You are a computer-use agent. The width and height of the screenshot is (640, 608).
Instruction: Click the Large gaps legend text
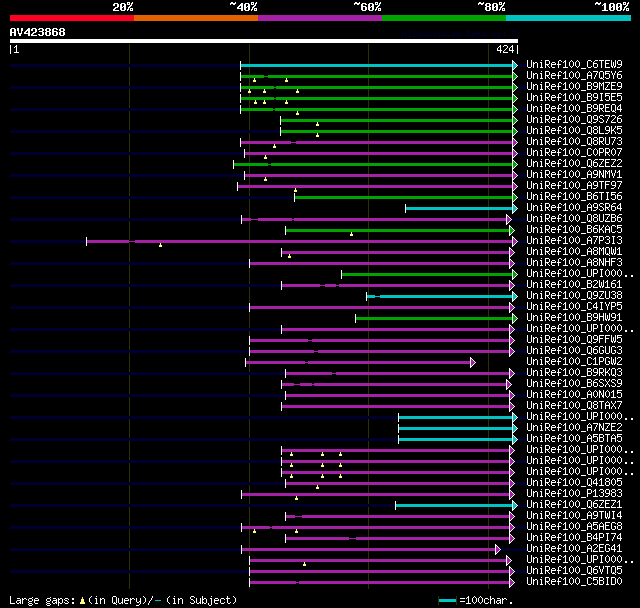[x=123, y=600]
